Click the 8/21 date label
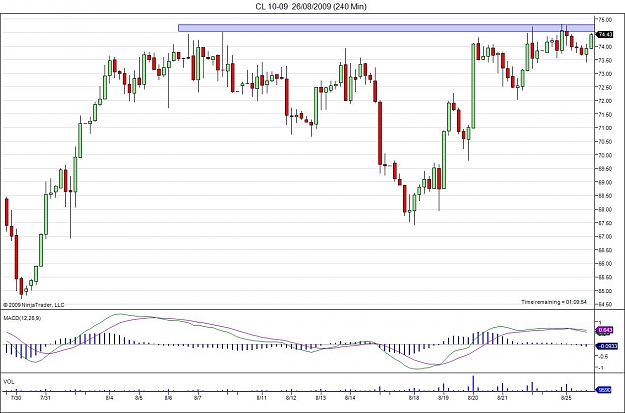This screenshot has height=413, width=625. (x=502, y=398)
